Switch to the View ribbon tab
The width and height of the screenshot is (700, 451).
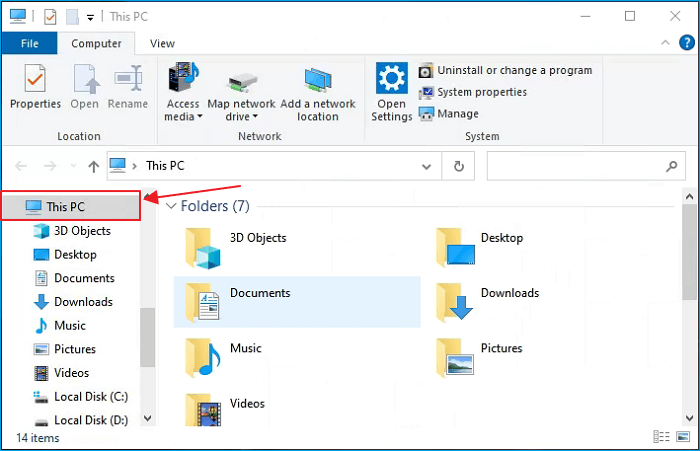[162, 43]
